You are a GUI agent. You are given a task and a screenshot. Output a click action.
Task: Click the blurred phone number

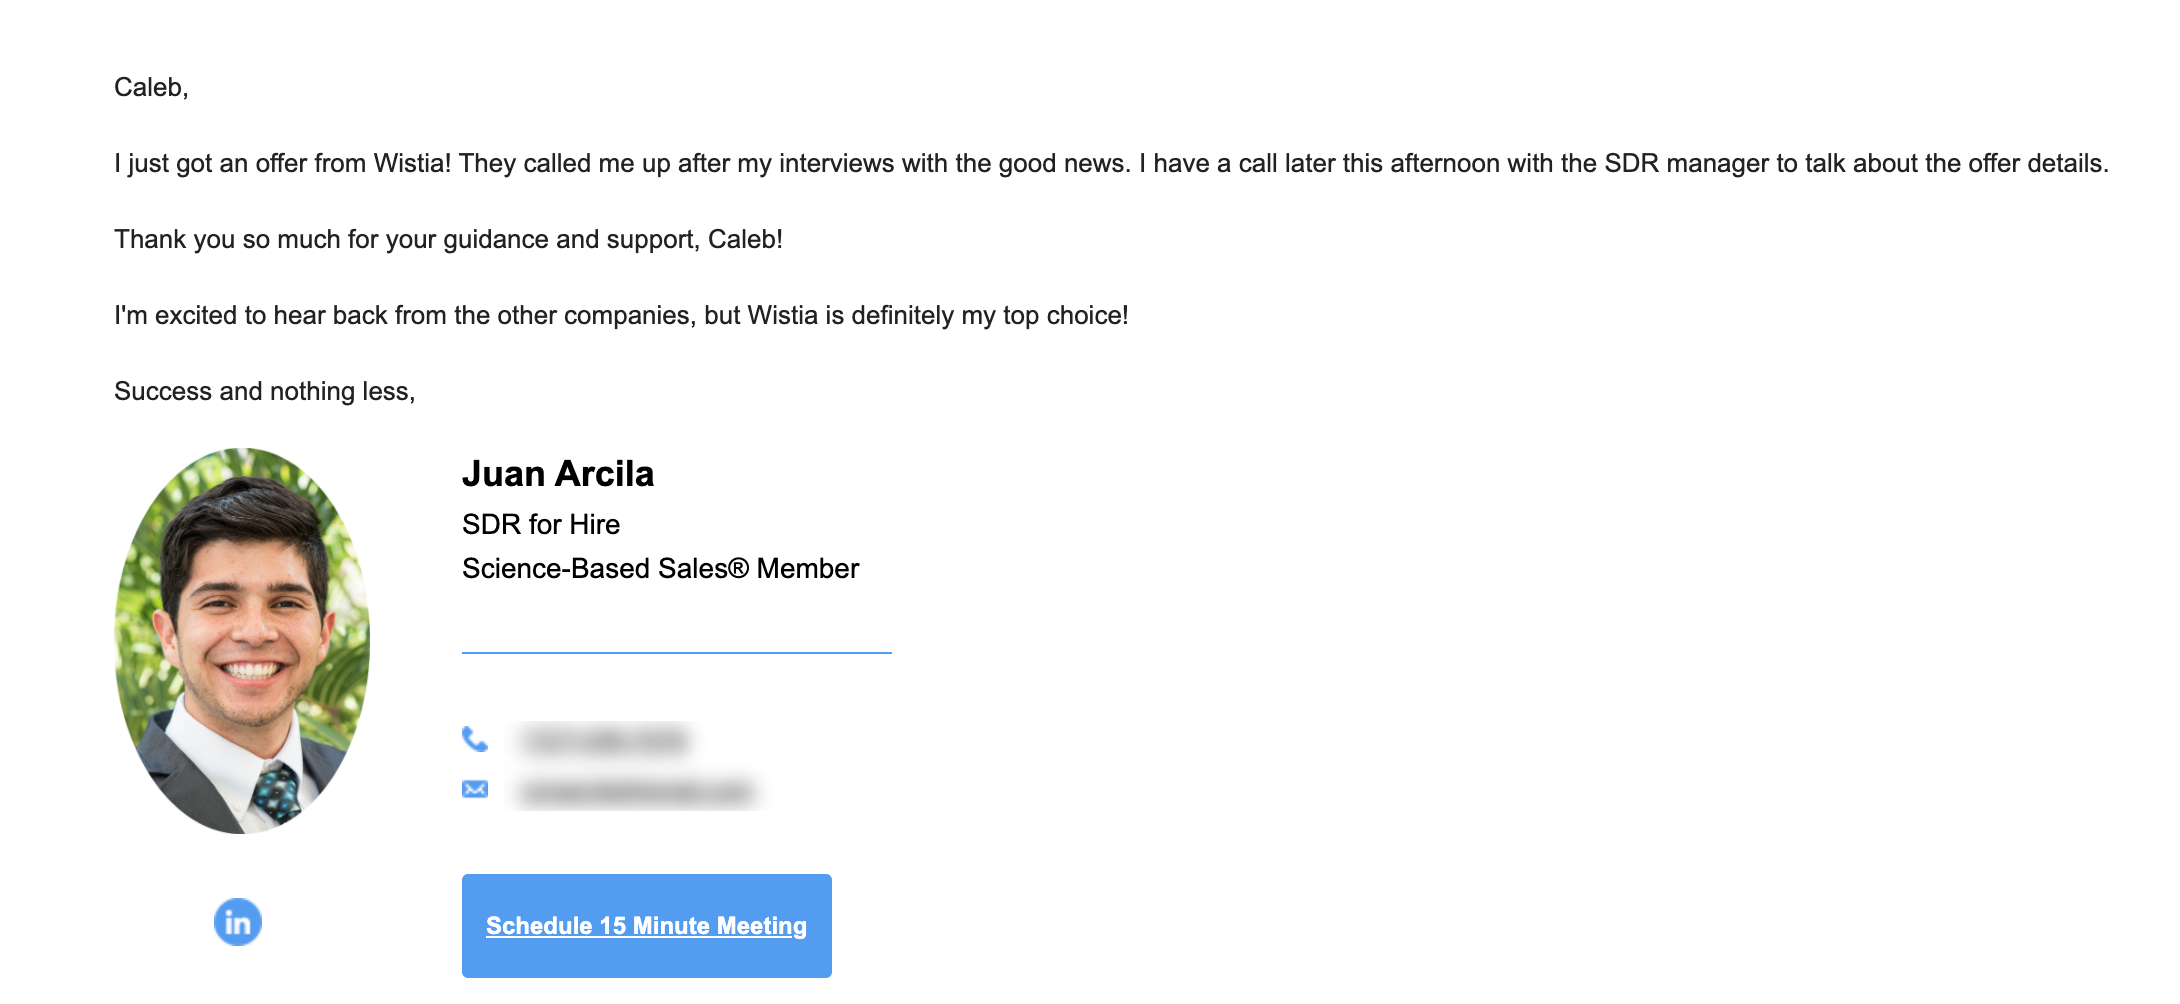tap(604, 741)
